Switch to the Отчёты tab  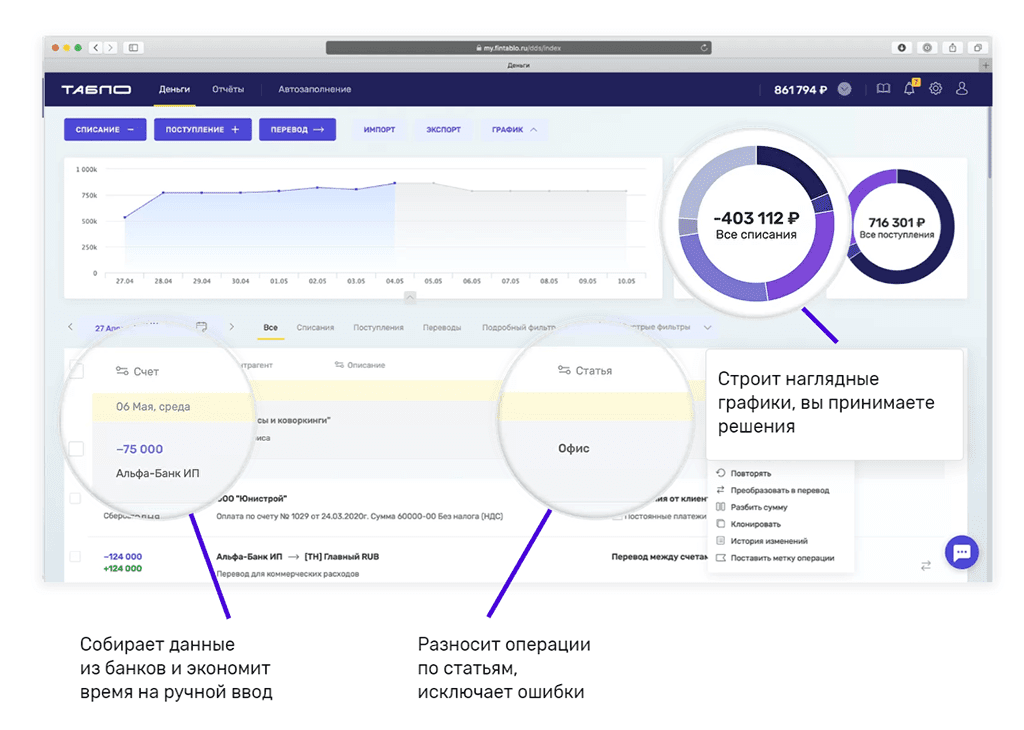pyautogui.click(x=228, y=89)
